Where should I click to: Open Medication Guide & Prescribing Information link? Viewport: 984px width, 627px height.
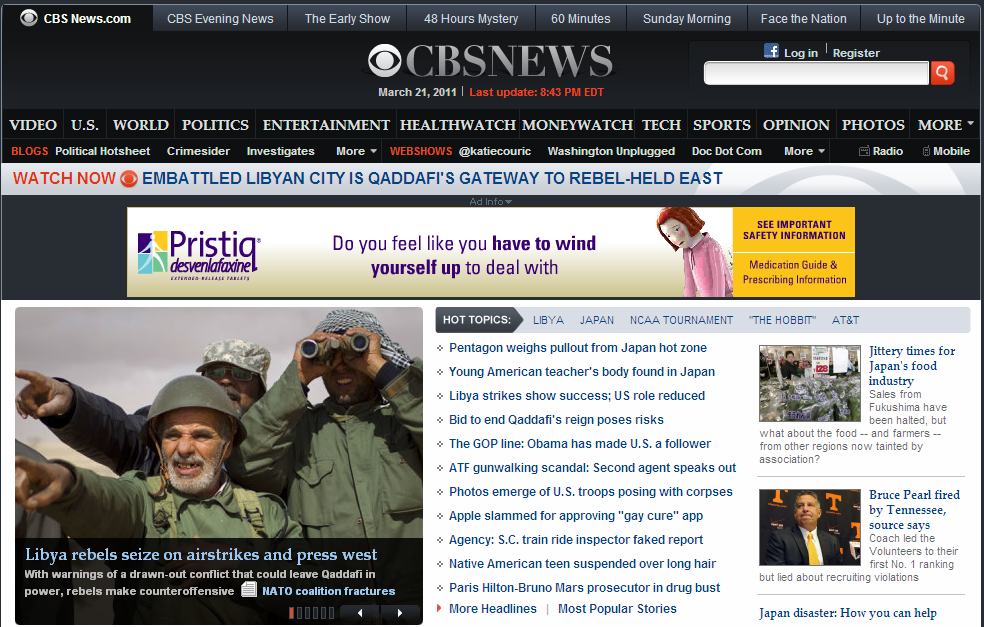794,272
